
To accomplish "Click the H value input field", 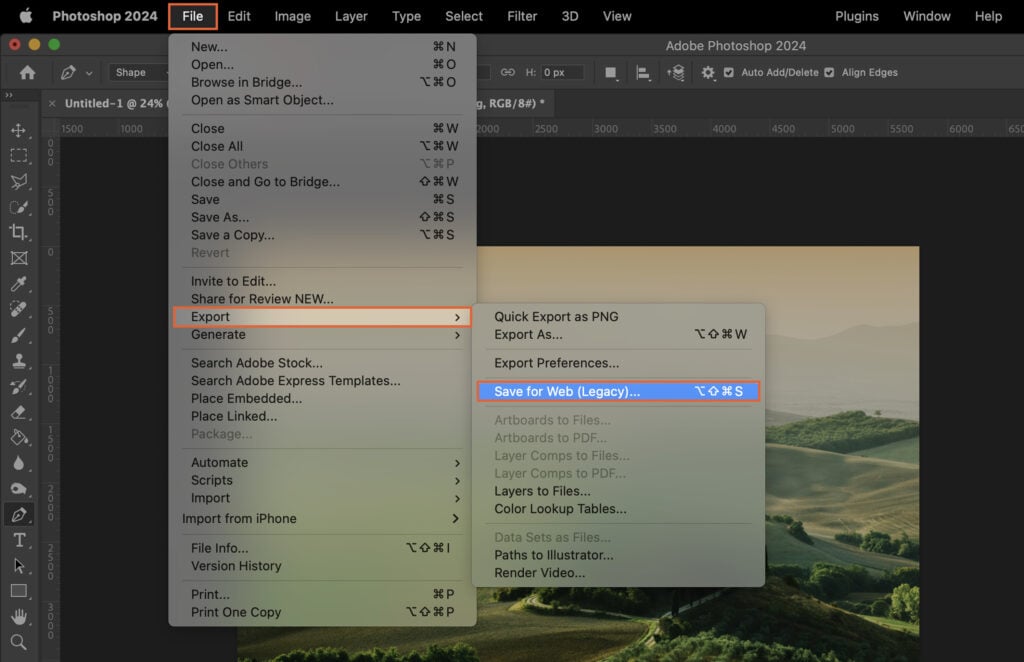I will pyautogui.click(x=564, y=72).
